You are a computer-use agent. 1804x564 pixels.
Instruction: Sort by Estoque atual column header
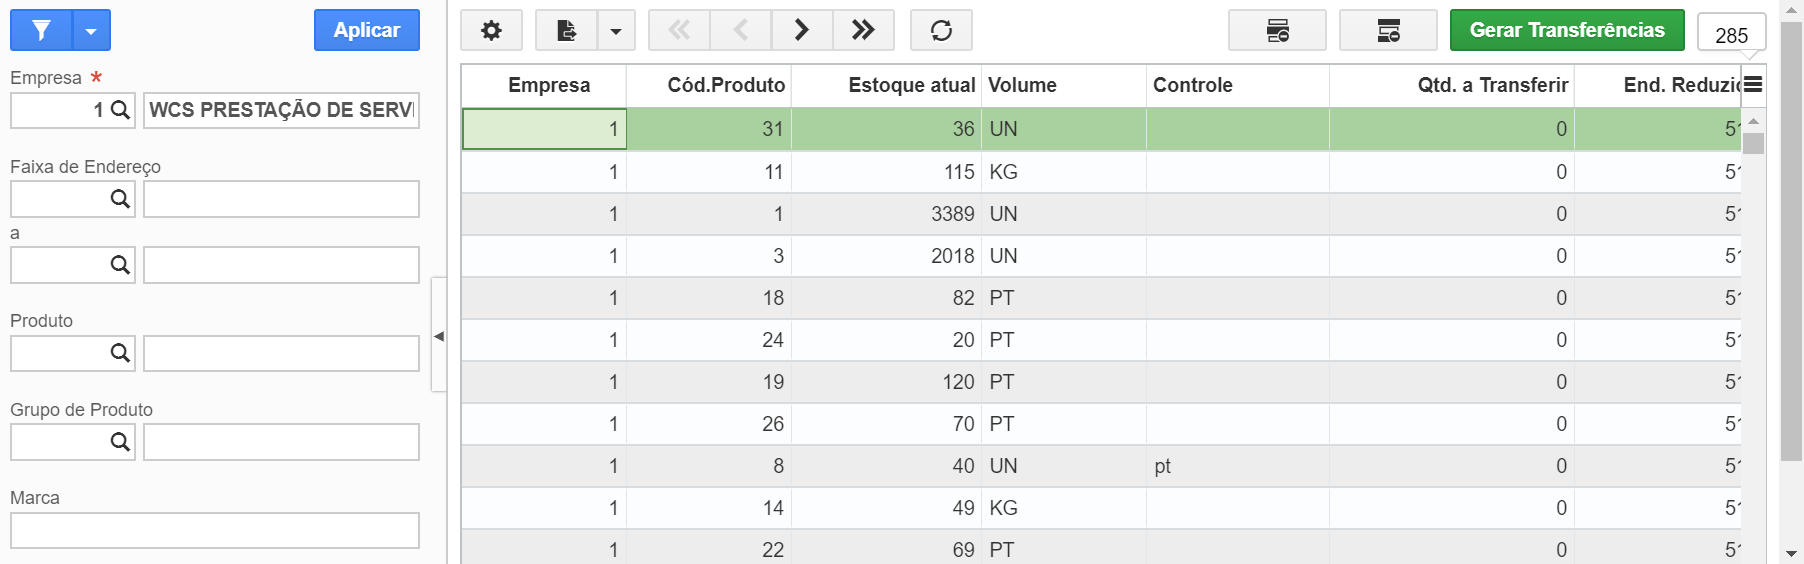pos(912,85)
